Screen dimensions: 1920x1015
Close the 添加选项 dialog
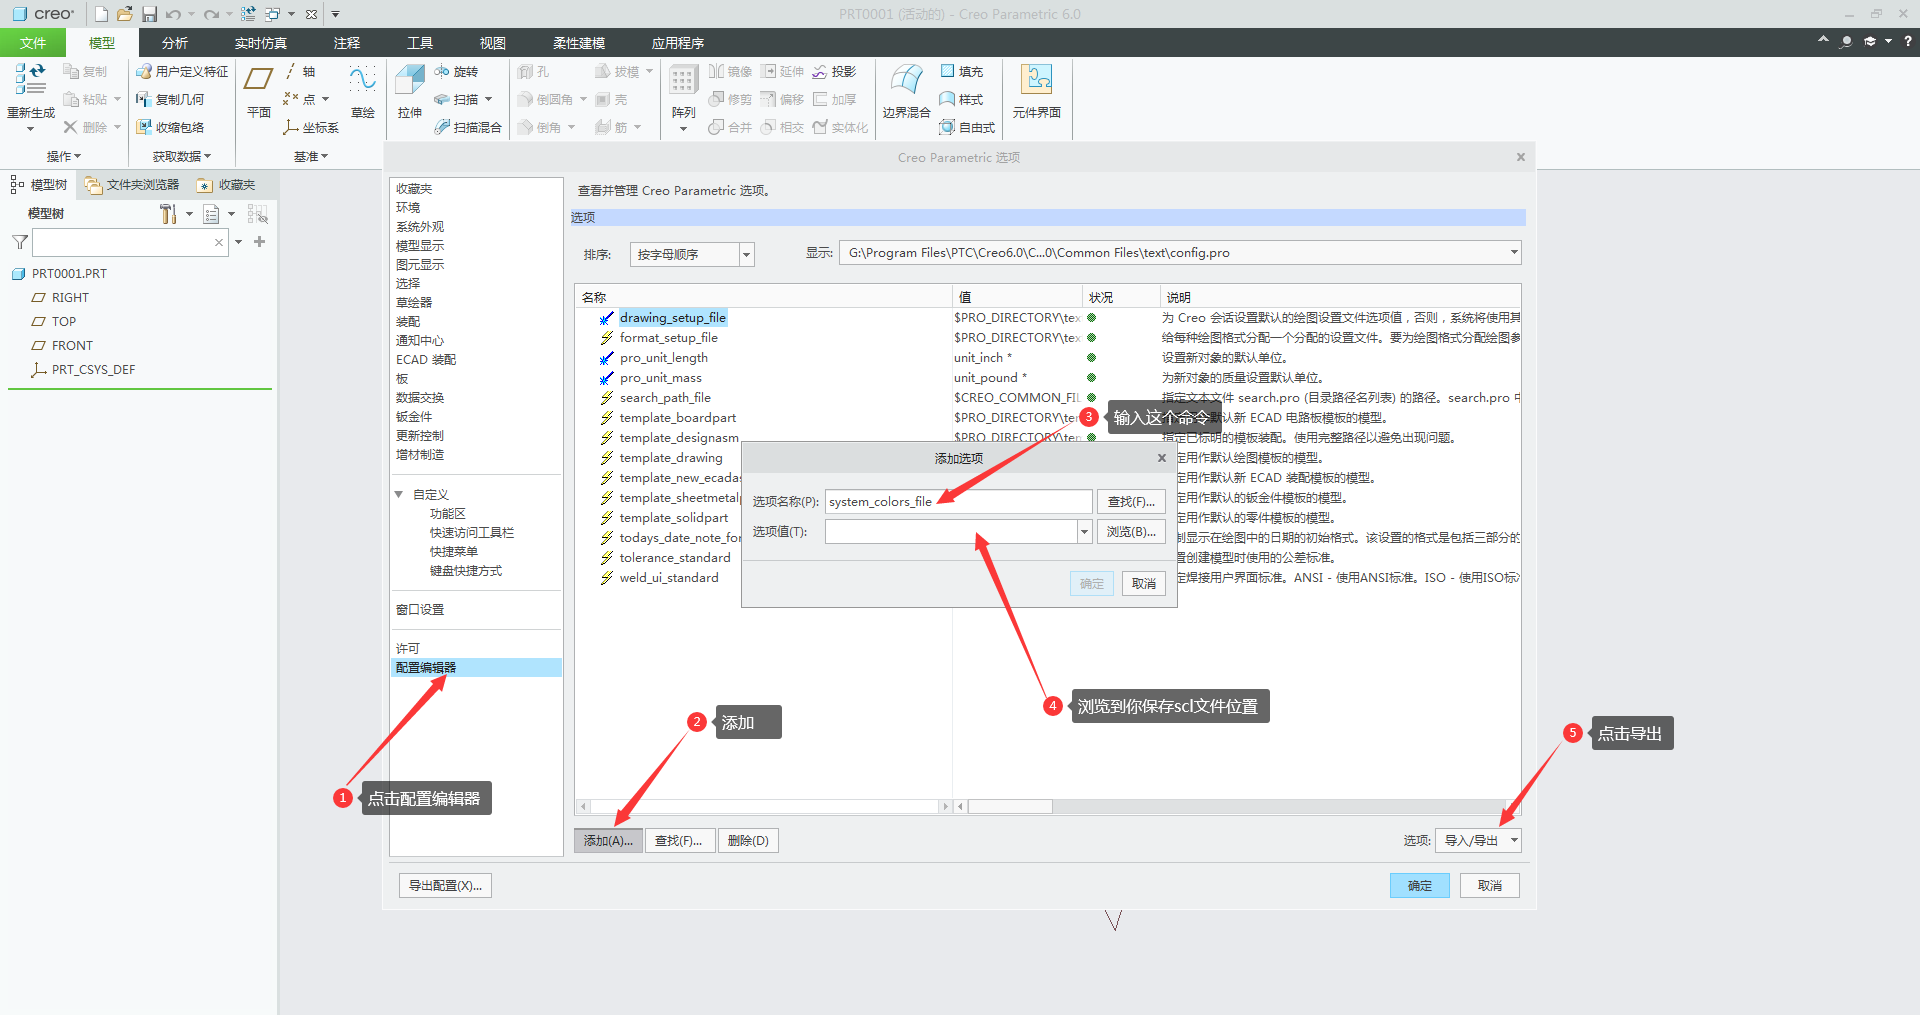click(x=1162, y=458)
